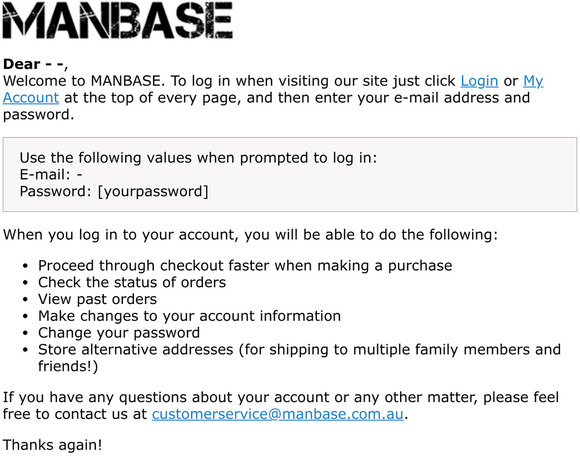Click 'View past orders' list item
This screenshot has height=456, width=580.
pos(97,299)
